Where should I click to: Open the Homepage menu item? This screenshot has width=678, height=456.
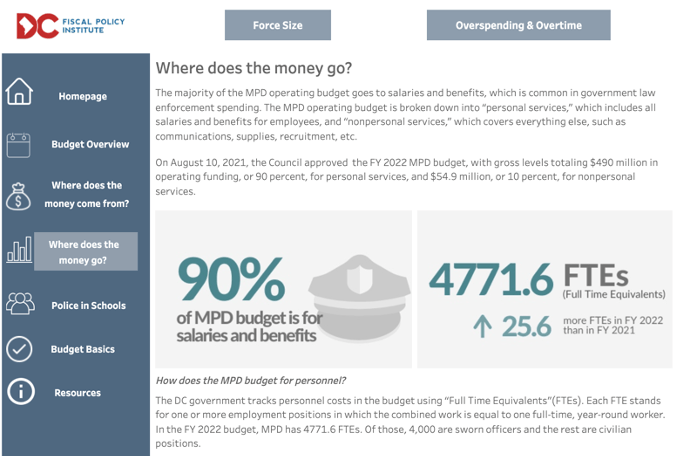click(83, 97)
